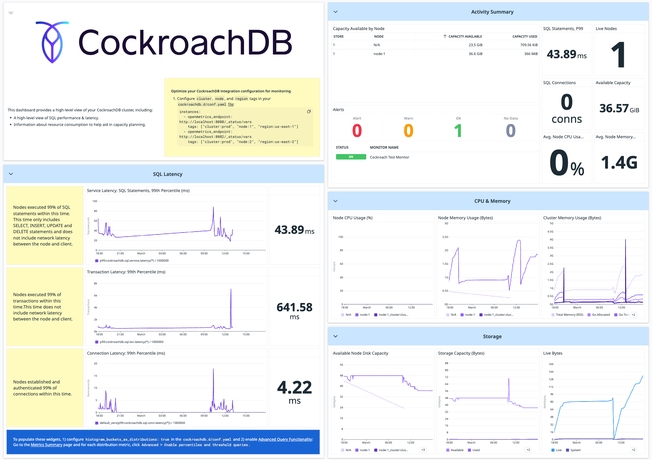Click the 43.89 ms value in SQL Latency
This screenshot has height=460, width=652.
[x=294, y=230]
